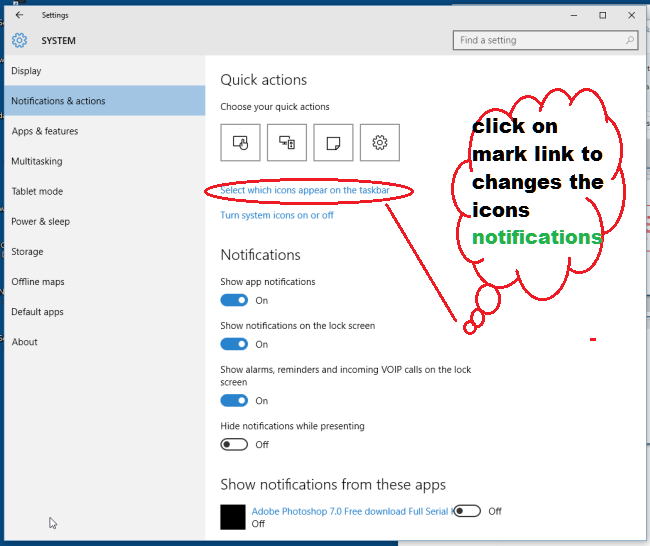This screenshot has width=650, height=546.
Task: Close the Settings window
Action: [x=631, y=15]
